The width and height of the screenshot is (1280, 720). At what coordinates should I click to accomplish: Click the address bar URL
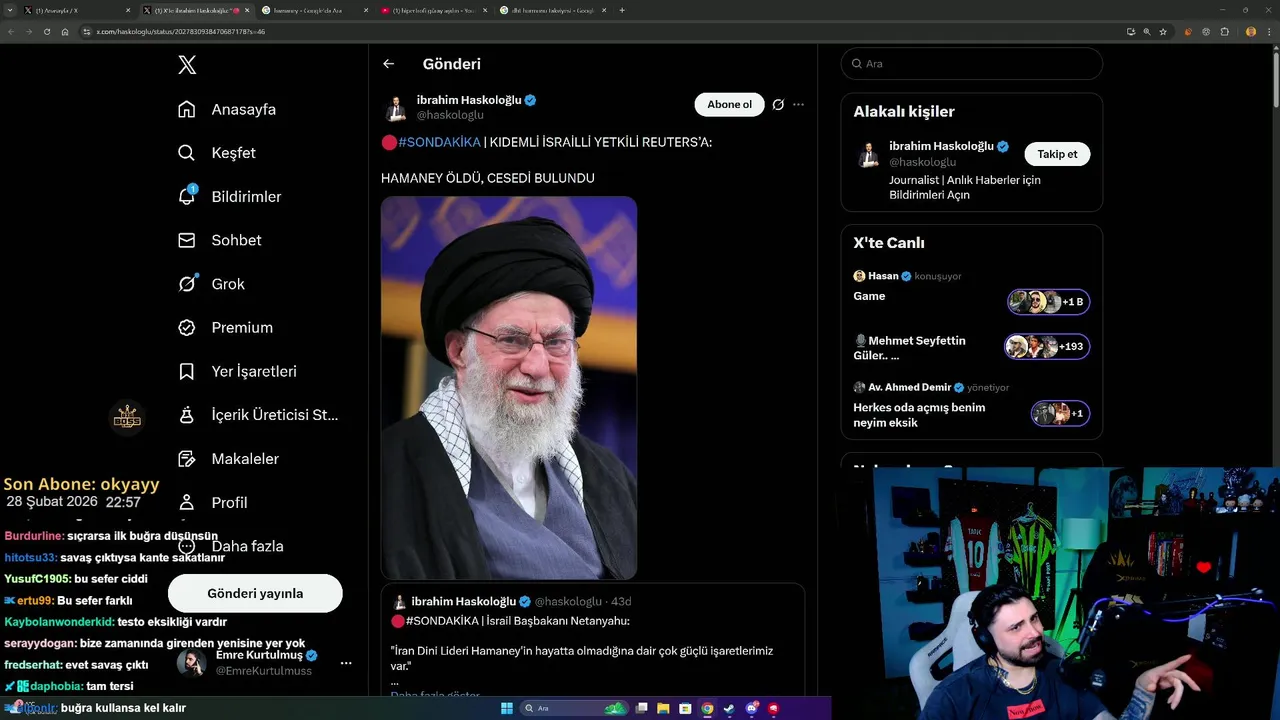[181, 31]
